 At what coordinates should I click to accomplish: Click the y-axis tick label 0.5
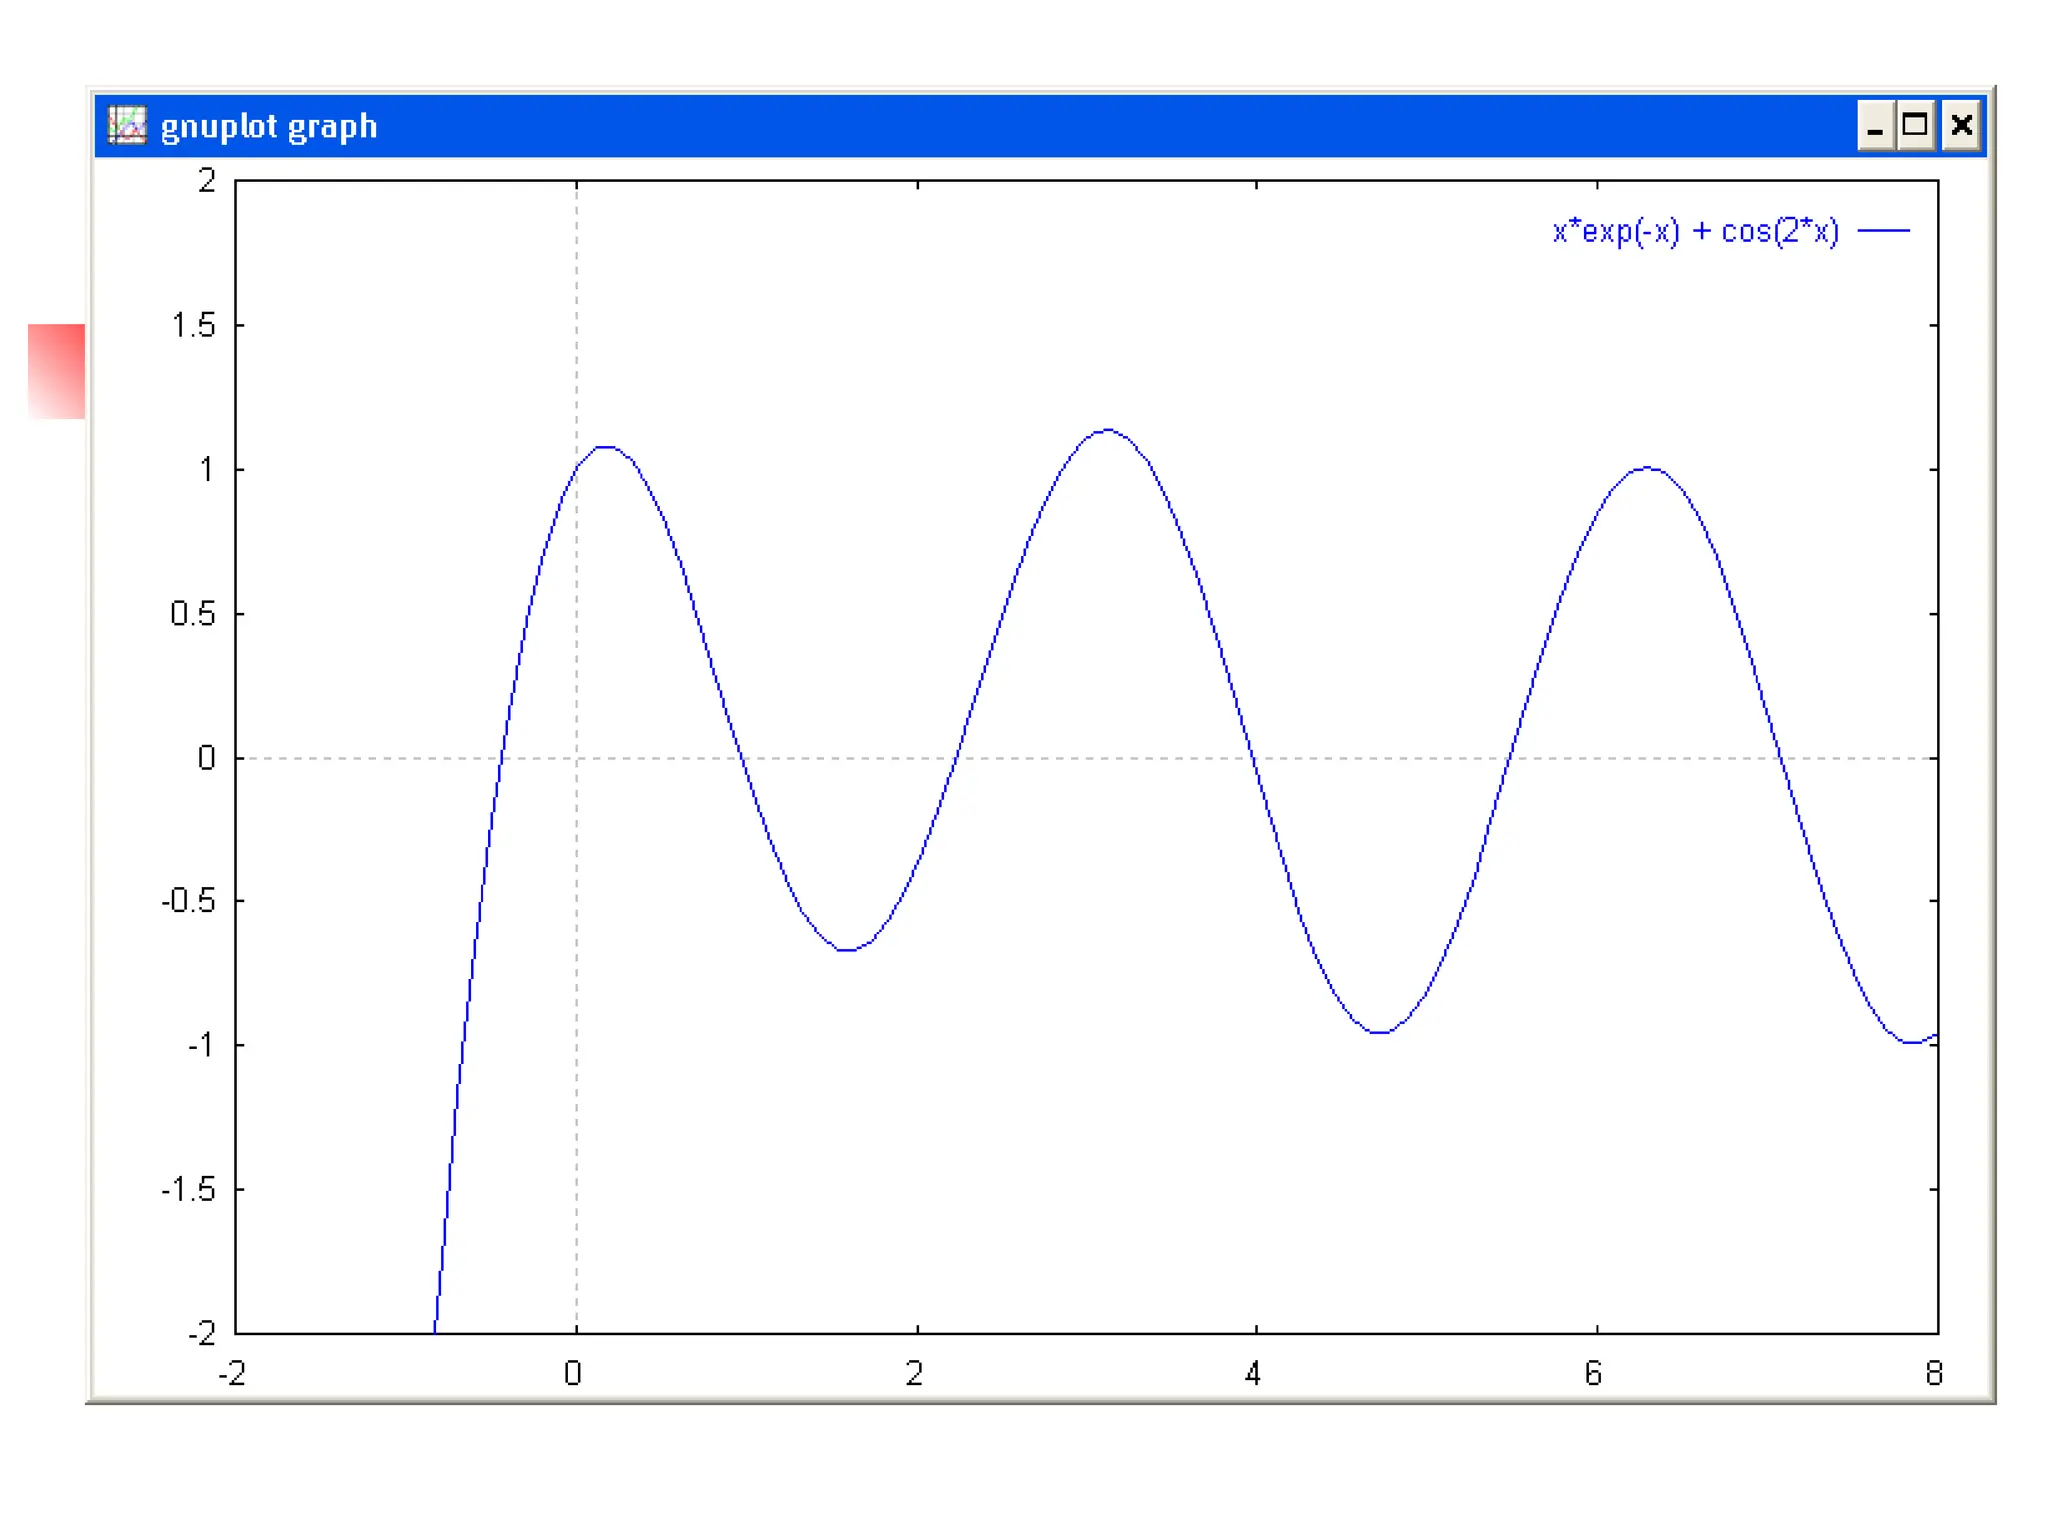[x=193, y=613]
